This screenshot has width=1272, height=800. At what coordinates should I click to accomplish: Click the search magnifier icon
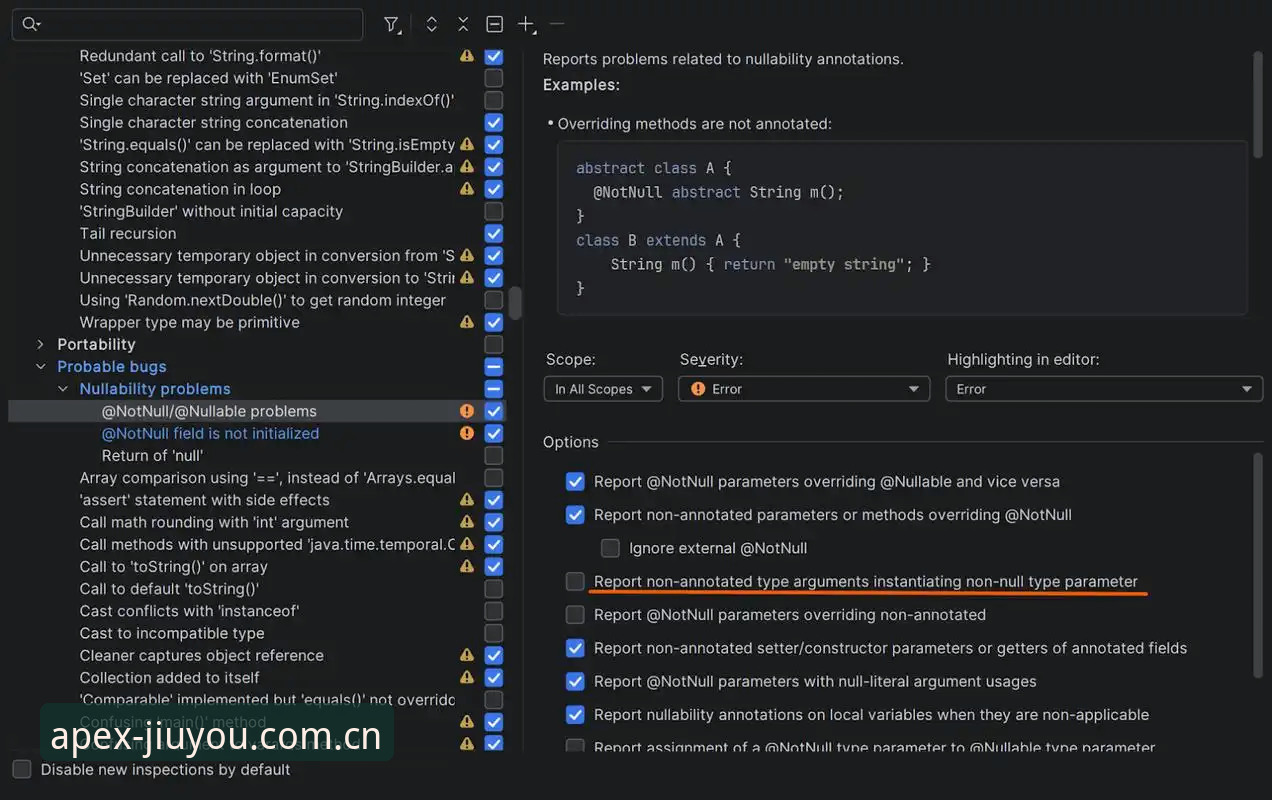pos(31,24)
